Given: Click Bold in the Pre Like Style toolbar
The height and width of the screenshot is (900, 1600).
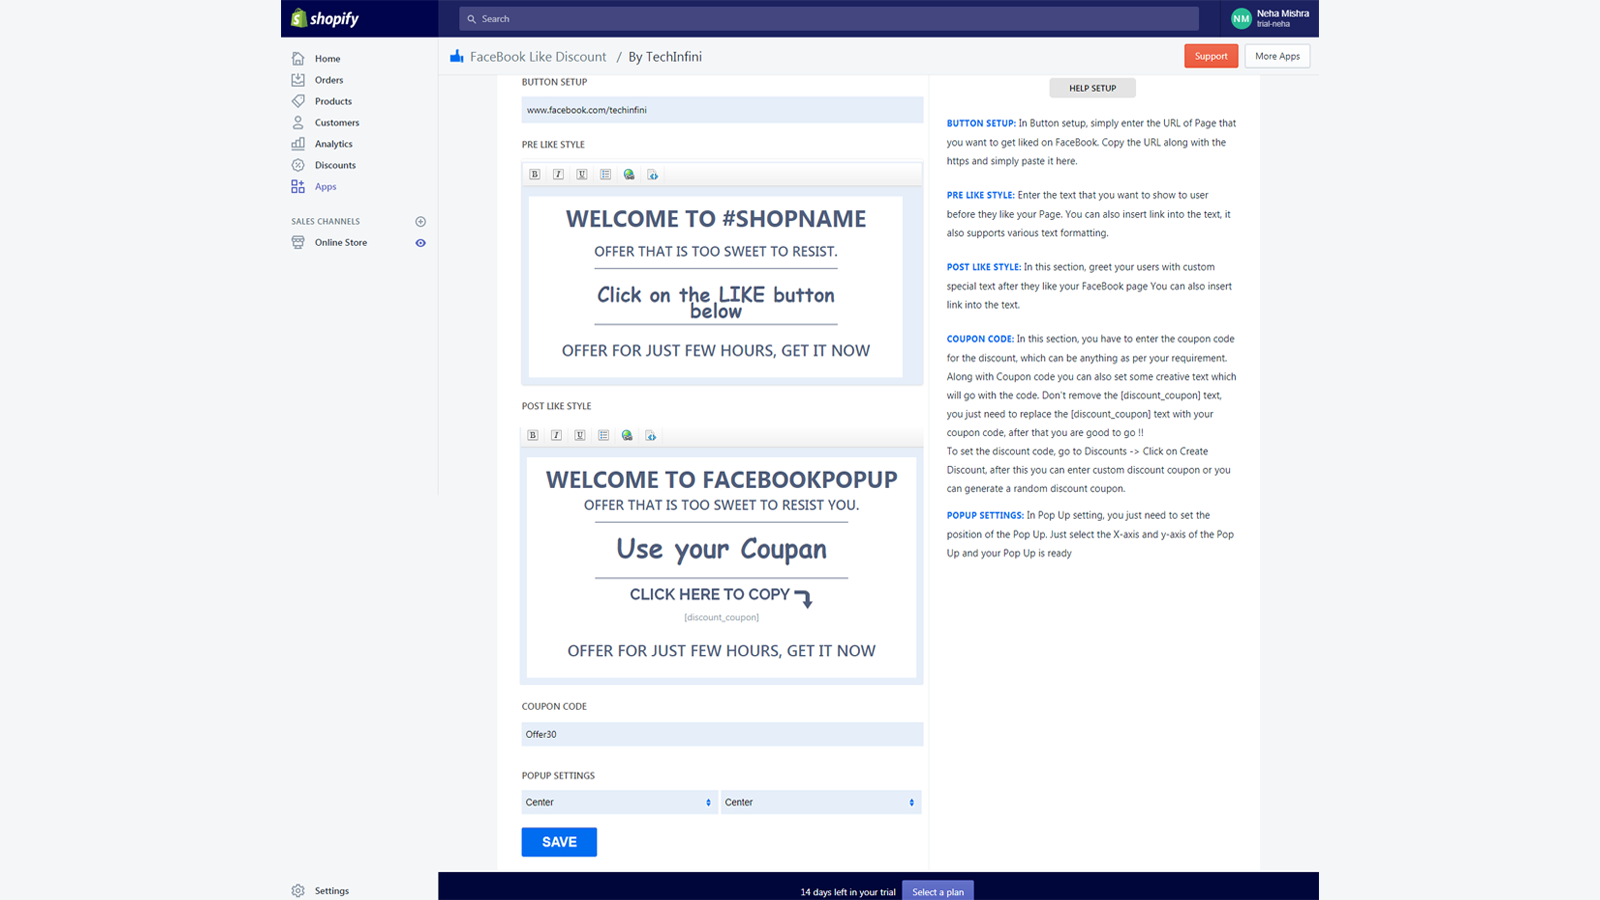Looking at the screenshot, I should 535,175.
